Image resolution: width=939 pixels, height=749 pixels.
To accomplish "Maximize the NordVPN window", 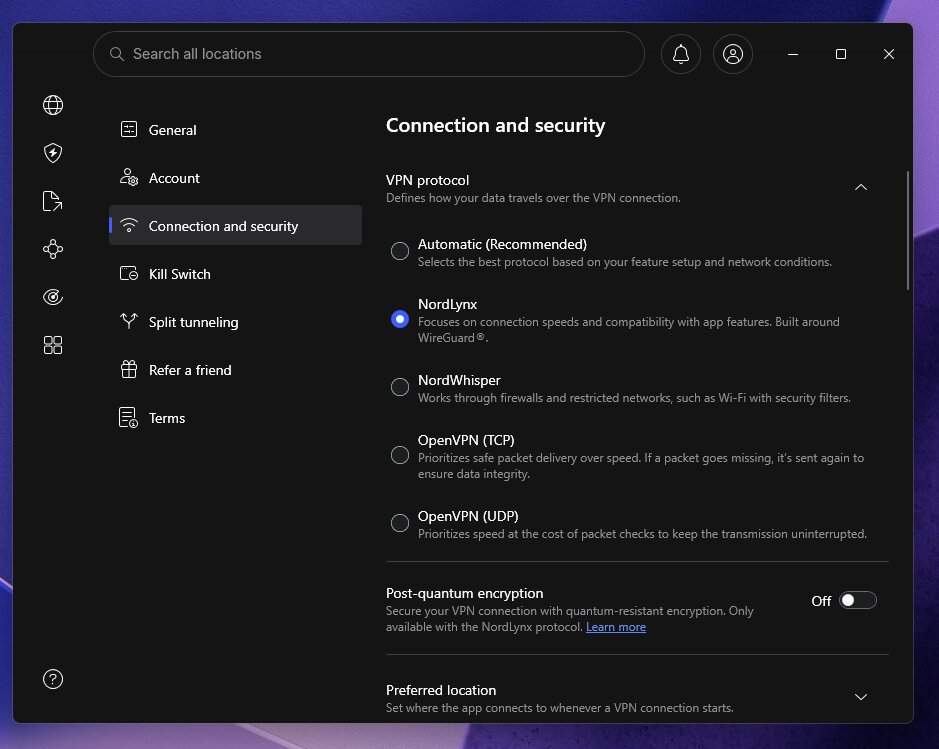I will pos(841,54).
